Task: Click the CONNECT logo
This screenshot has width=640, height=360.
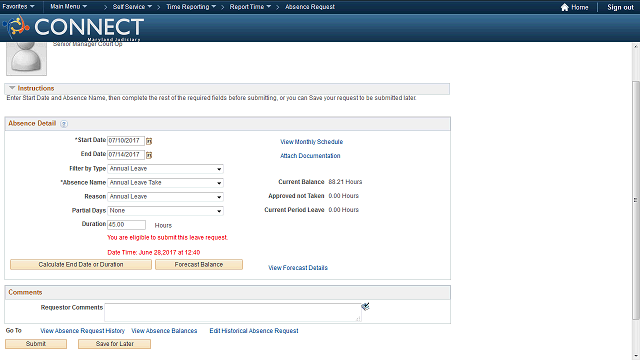Action: click(x=73, y=28)
